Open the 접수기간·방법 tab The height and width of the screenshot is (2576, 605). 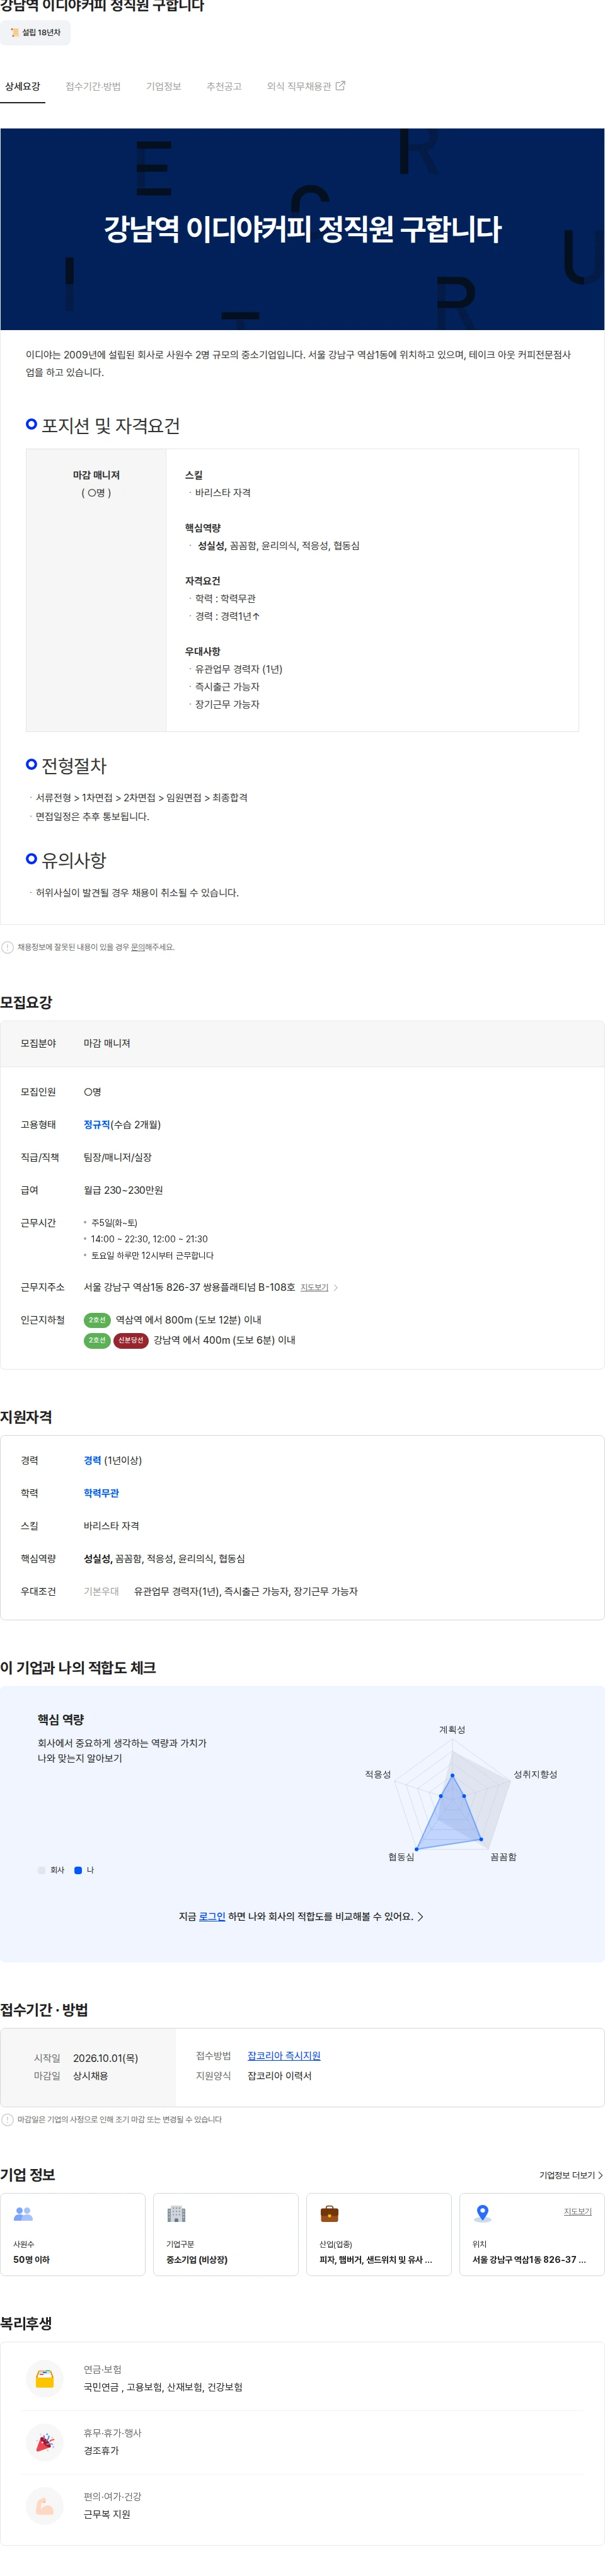pyautogui.click(x=93, y=86)
